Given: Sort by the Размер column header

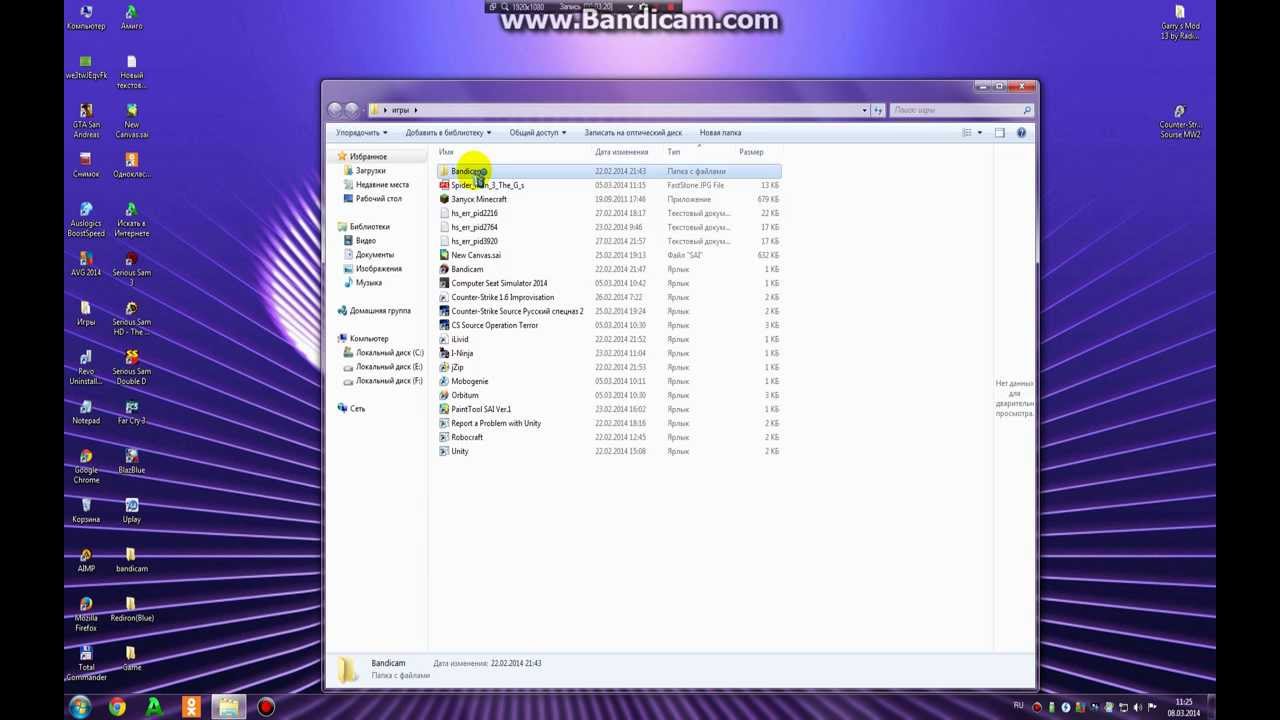Looking at the screenshot, I should (x=751, y=152).
